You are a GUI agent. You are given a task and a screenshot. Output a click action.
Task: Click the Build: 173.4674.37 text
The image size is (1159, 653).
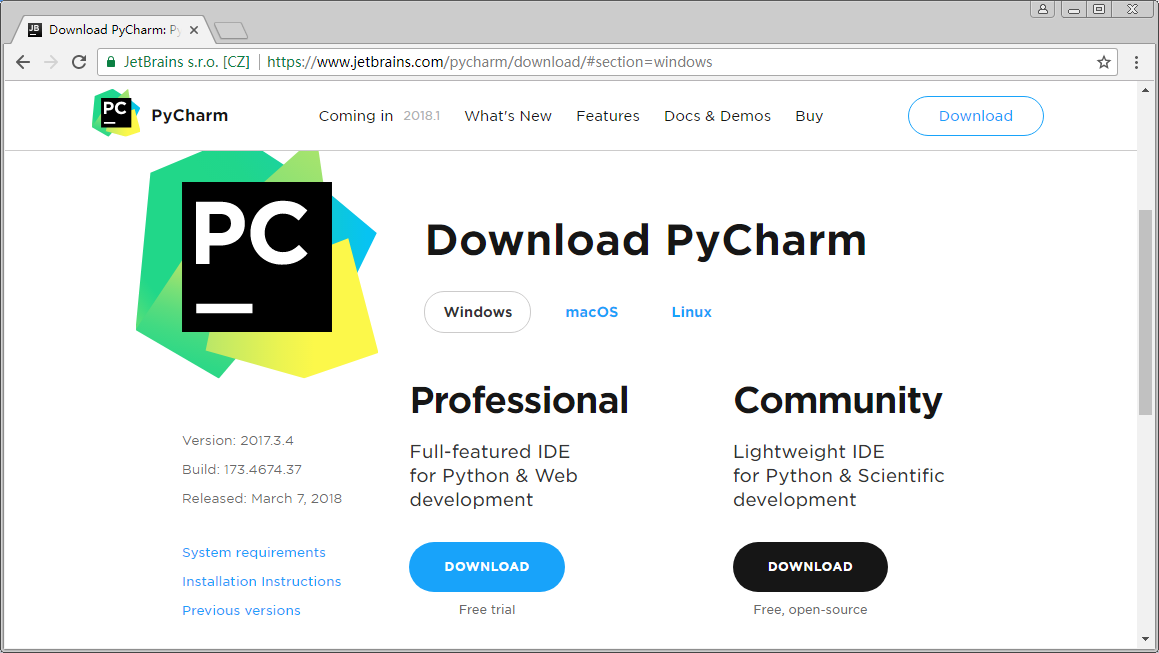tap(242, 469)
